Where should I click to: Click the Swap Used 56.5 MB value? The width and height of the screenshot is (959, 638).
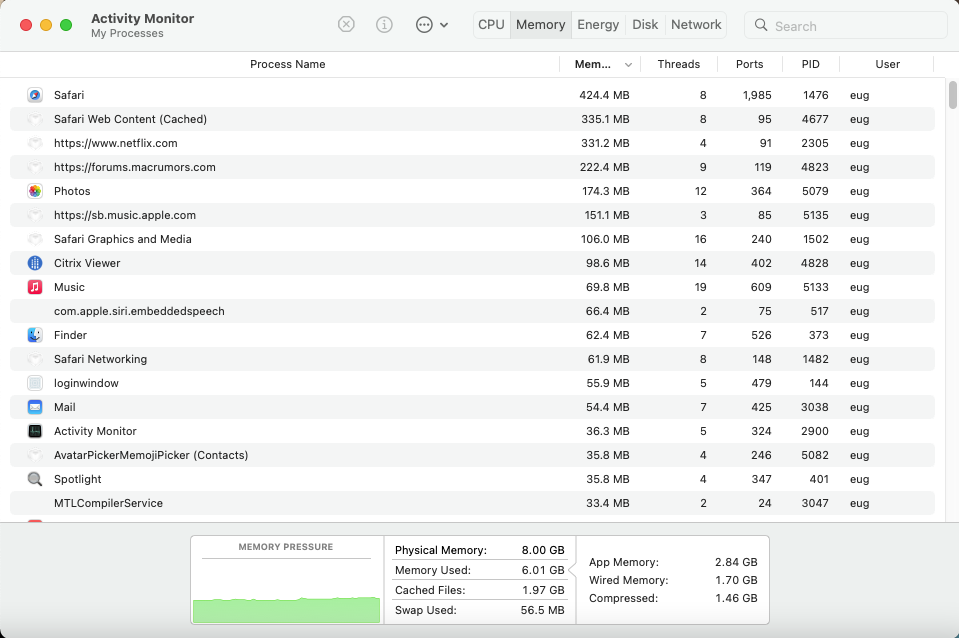click(542, 610)
